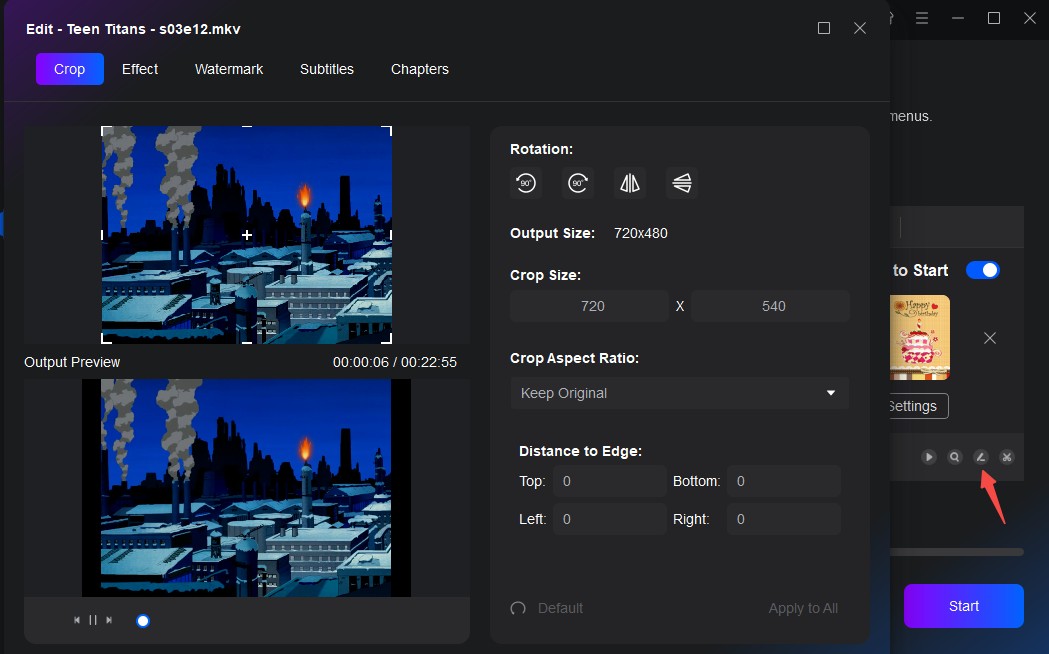Rotate the video 90 degrees left
Screen dimensions: 1049x654
tap(526, 183)
